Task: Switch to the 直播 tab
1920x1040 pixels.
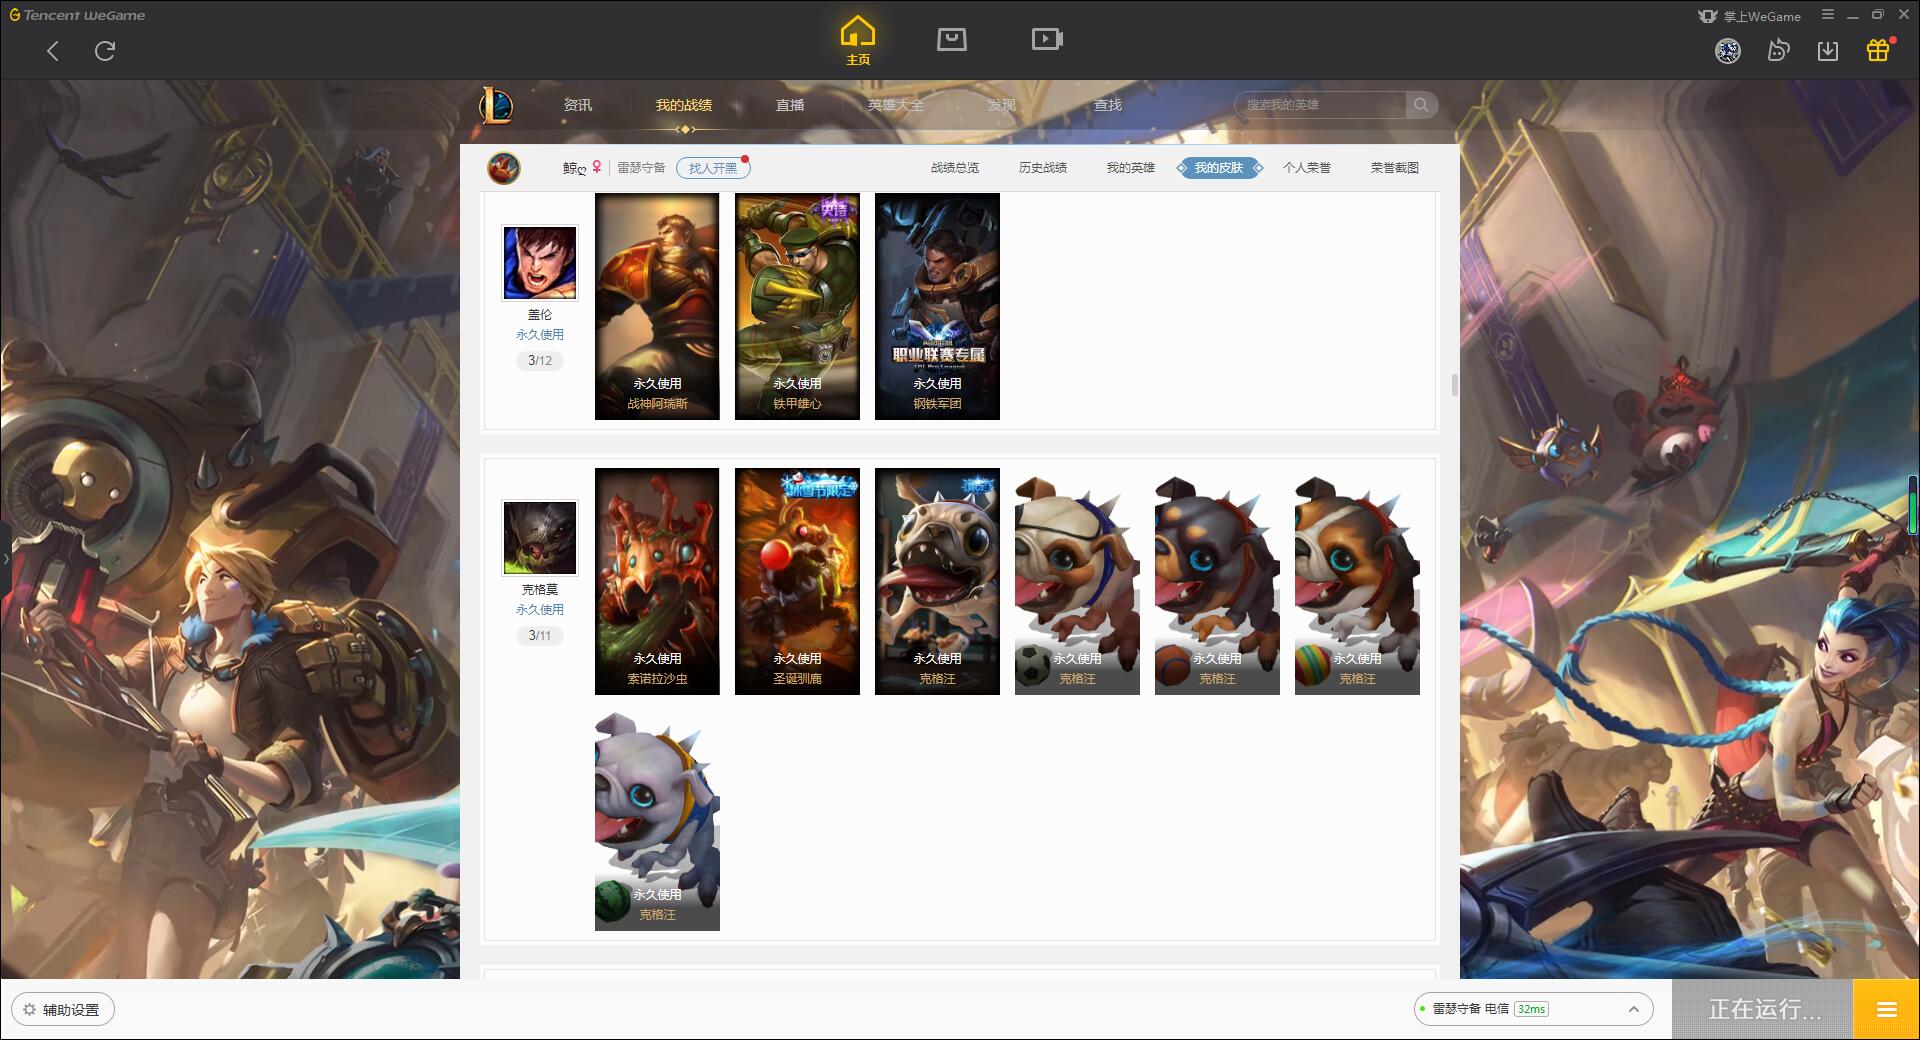Action: [790, 105]
